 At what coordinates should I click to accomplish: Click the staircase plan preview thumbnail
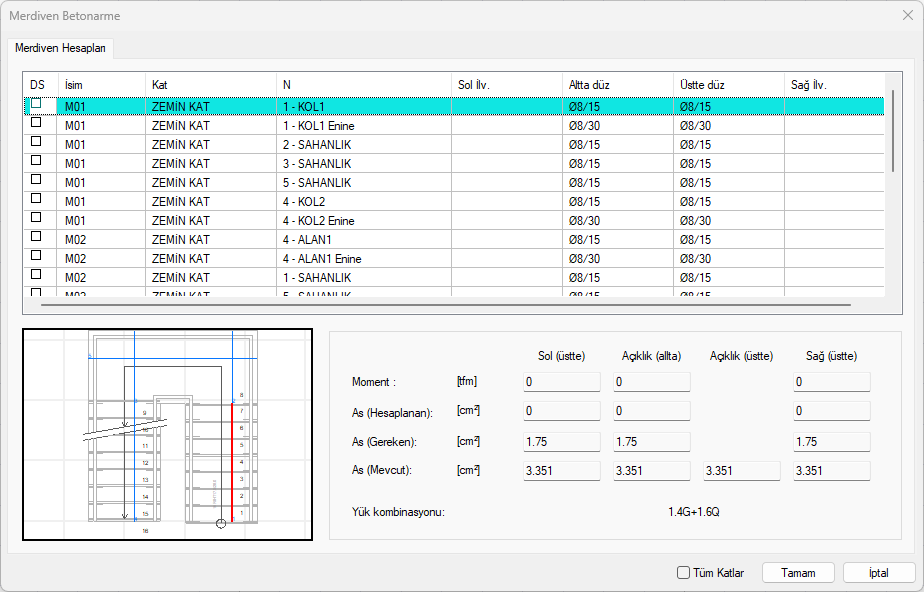167,434
